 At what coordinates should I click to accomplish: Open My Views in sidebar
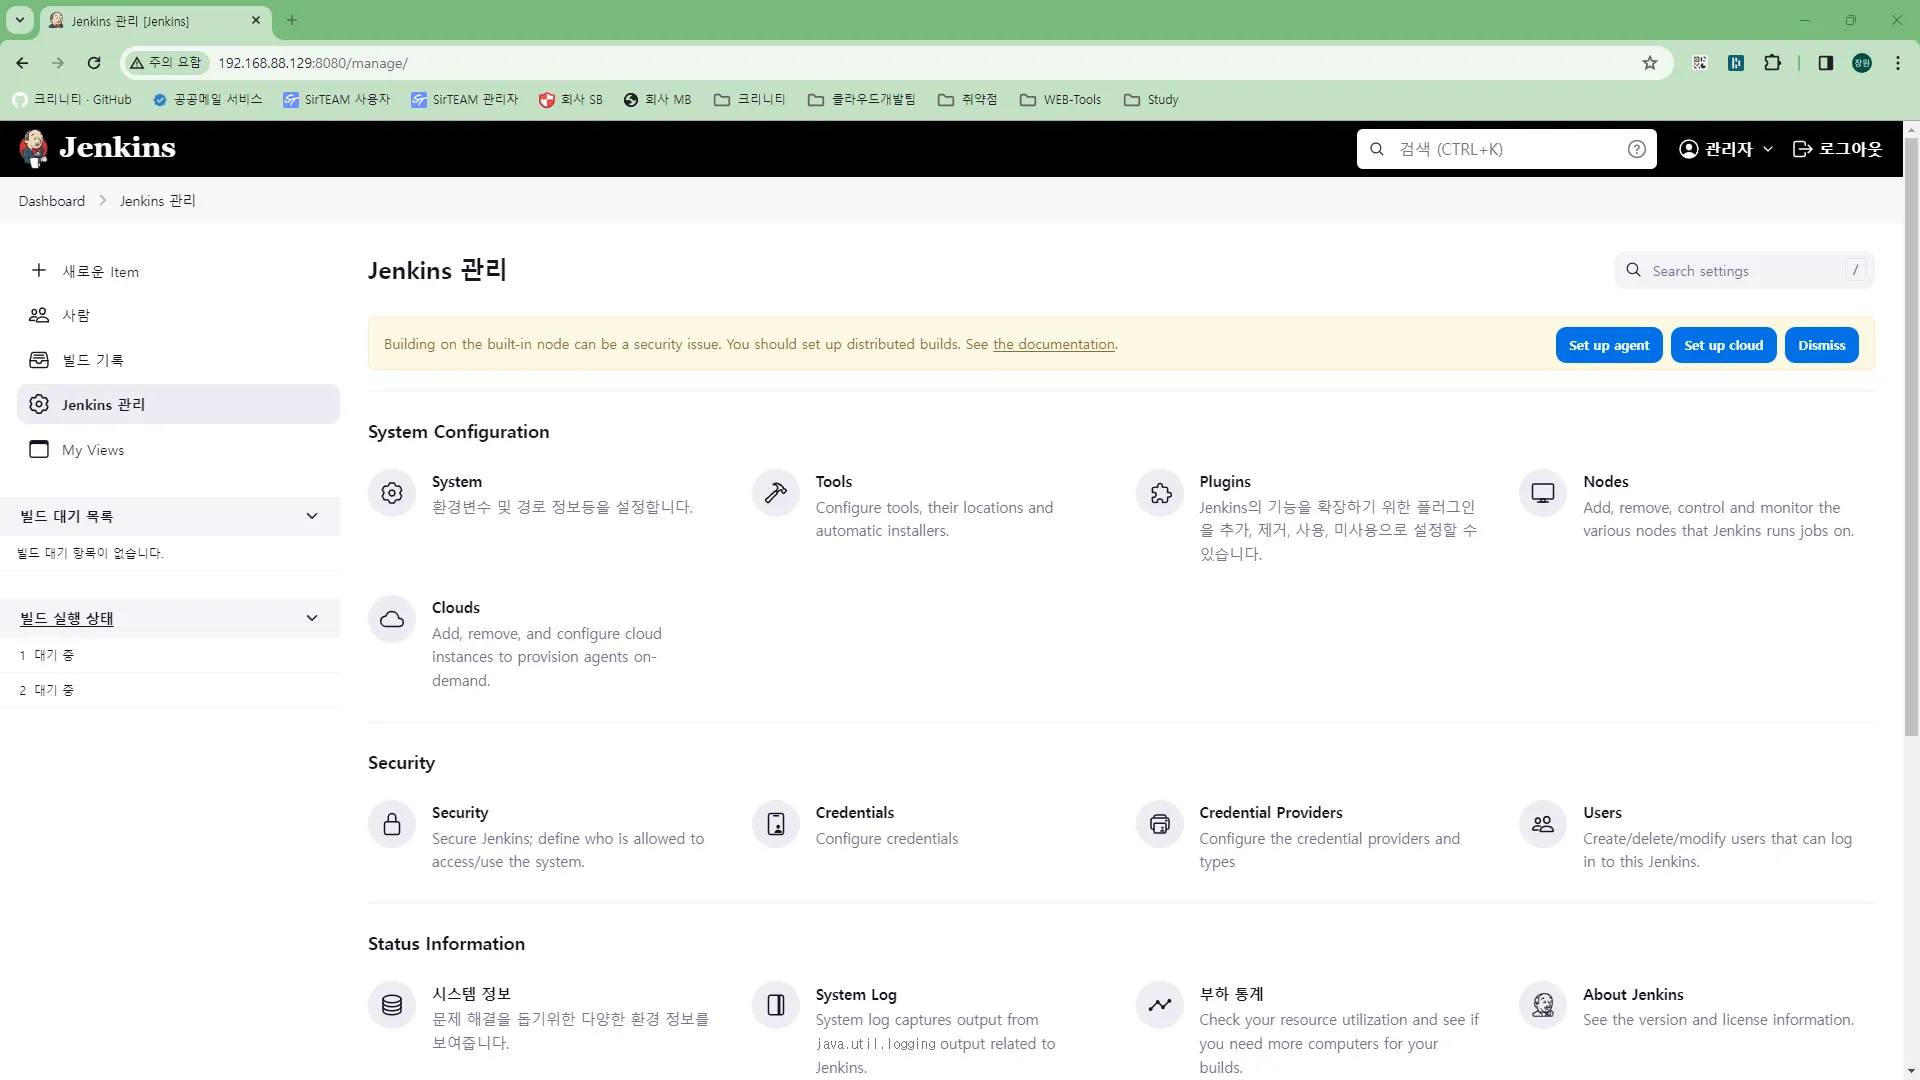(x=93, y=450)
